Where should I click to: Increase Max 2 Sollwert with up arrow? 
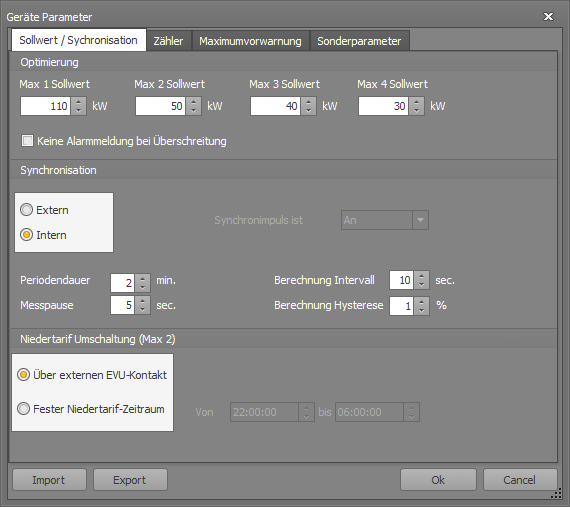pos(194,101)
